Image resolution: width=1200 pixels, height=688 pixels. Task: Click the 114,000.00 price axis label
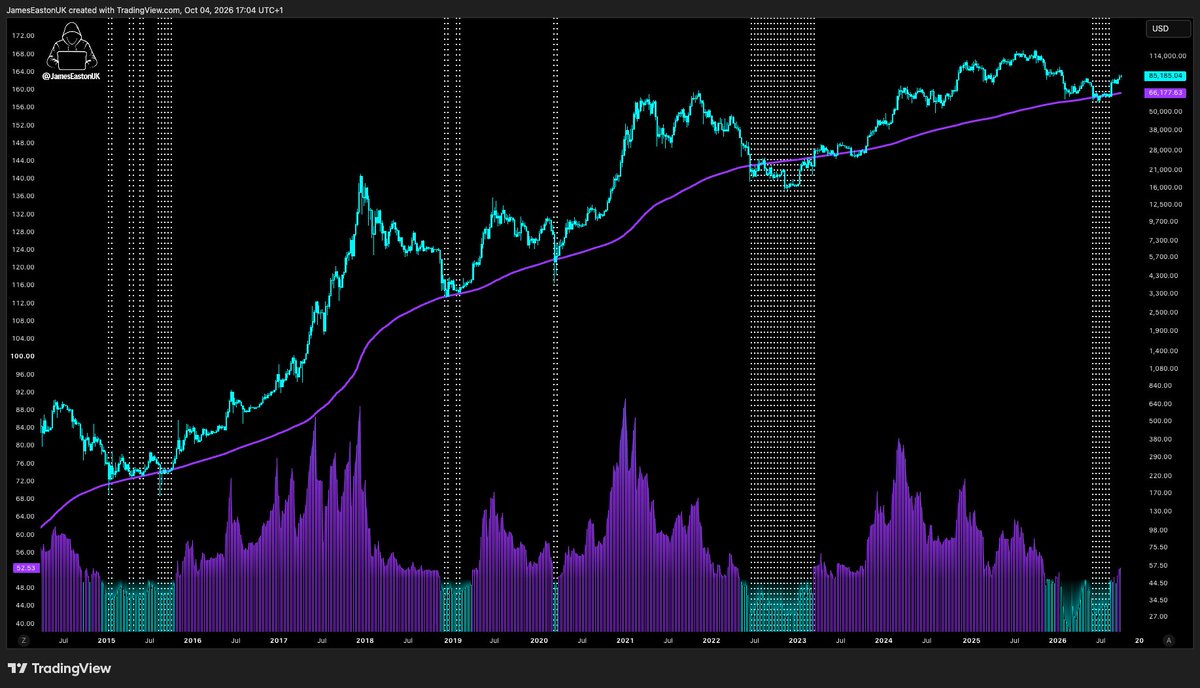1167,56
